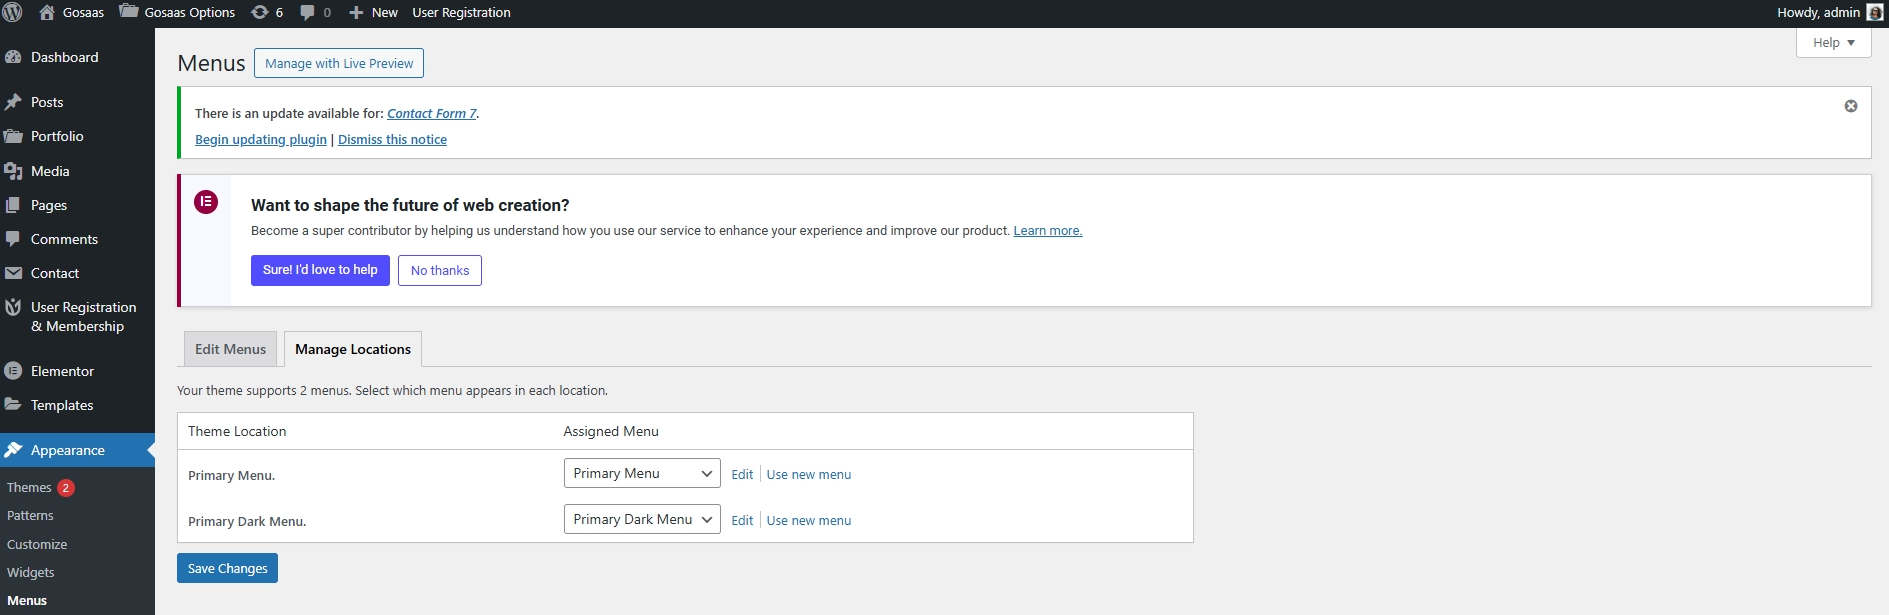This screenshot has height=615, width=1889.
Task: Click the plus New content icon
Action: 356,13
